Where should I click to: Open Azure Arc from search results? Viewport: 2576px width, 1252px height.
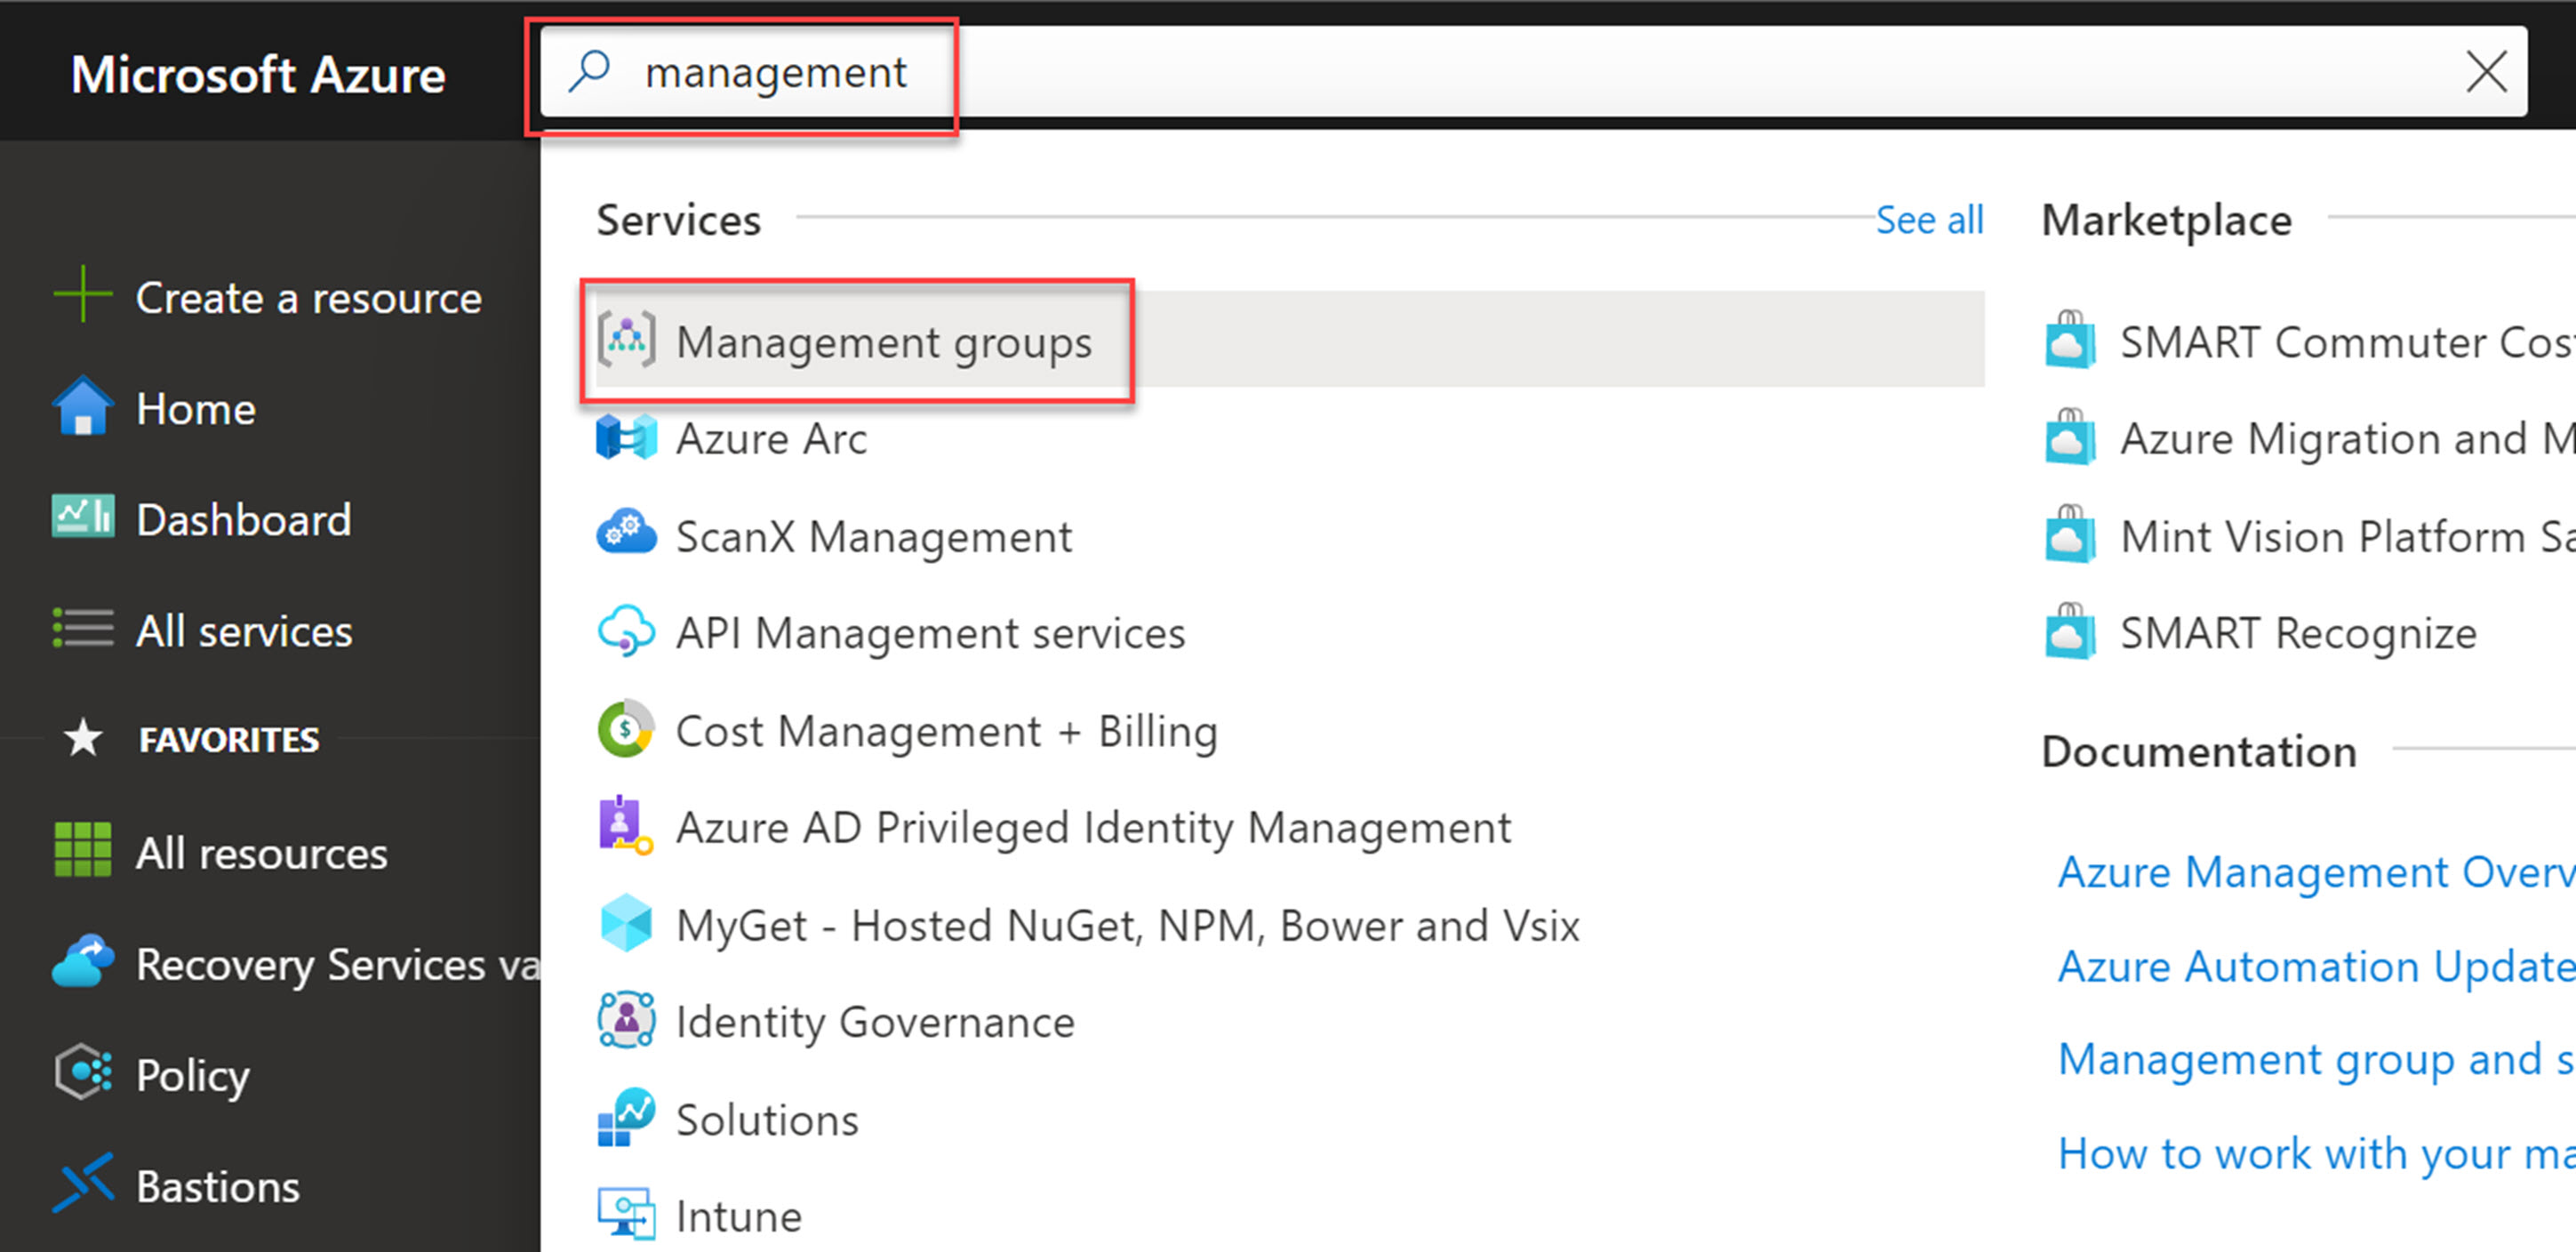[x=771, y=437]
